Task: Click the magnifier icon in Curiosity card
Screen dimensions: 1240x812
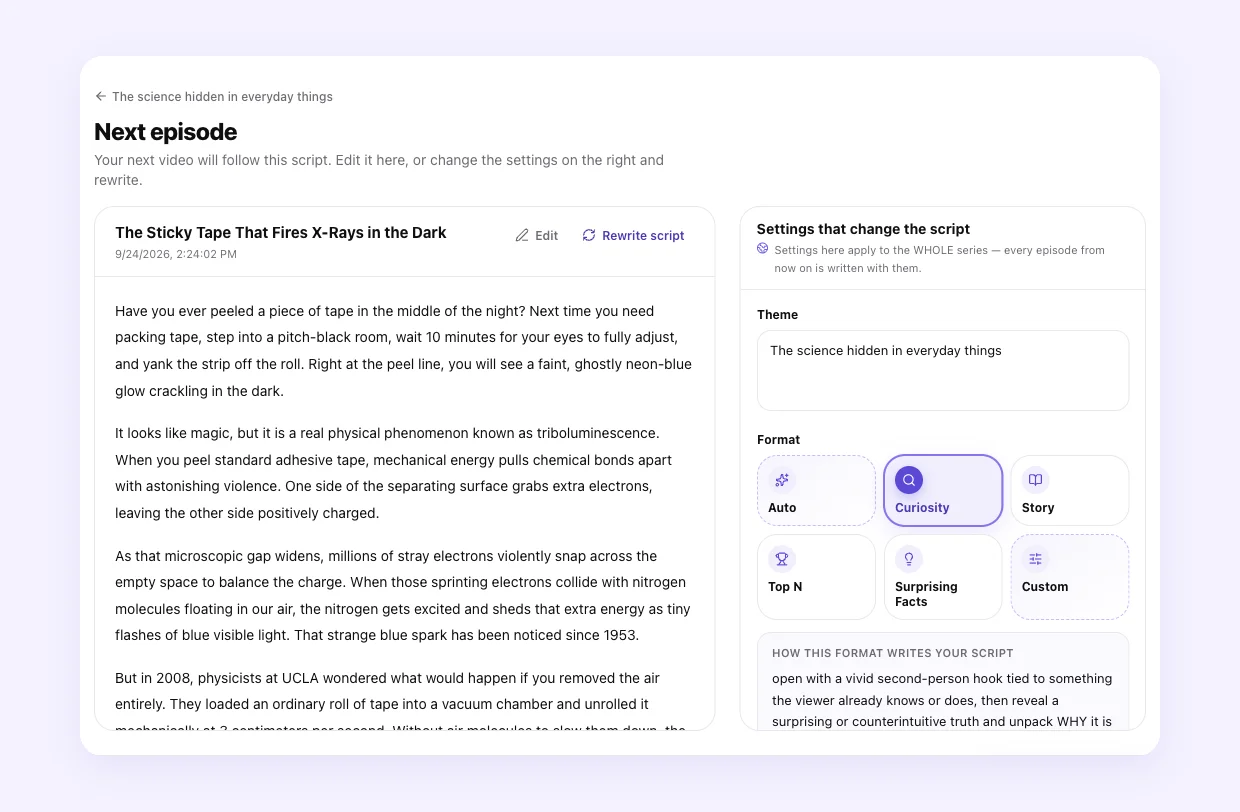Action: (909, 480)
